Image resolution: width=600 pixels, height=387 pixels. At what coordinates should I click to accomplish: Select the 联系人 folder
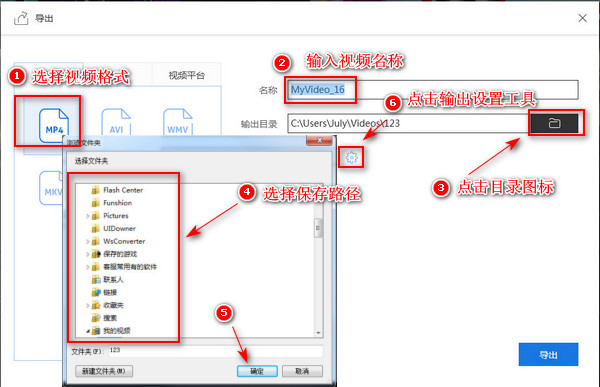coord(113,279)
